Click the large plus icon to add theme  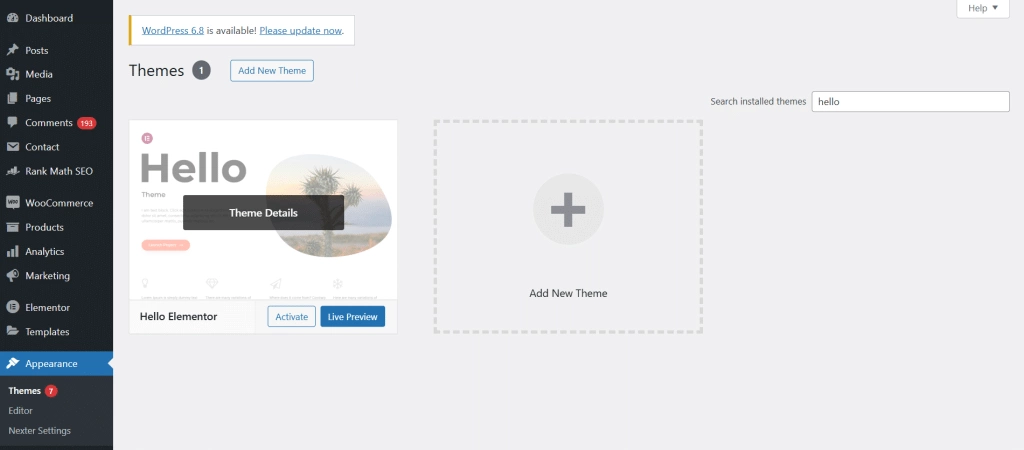(x=567, y=209)
